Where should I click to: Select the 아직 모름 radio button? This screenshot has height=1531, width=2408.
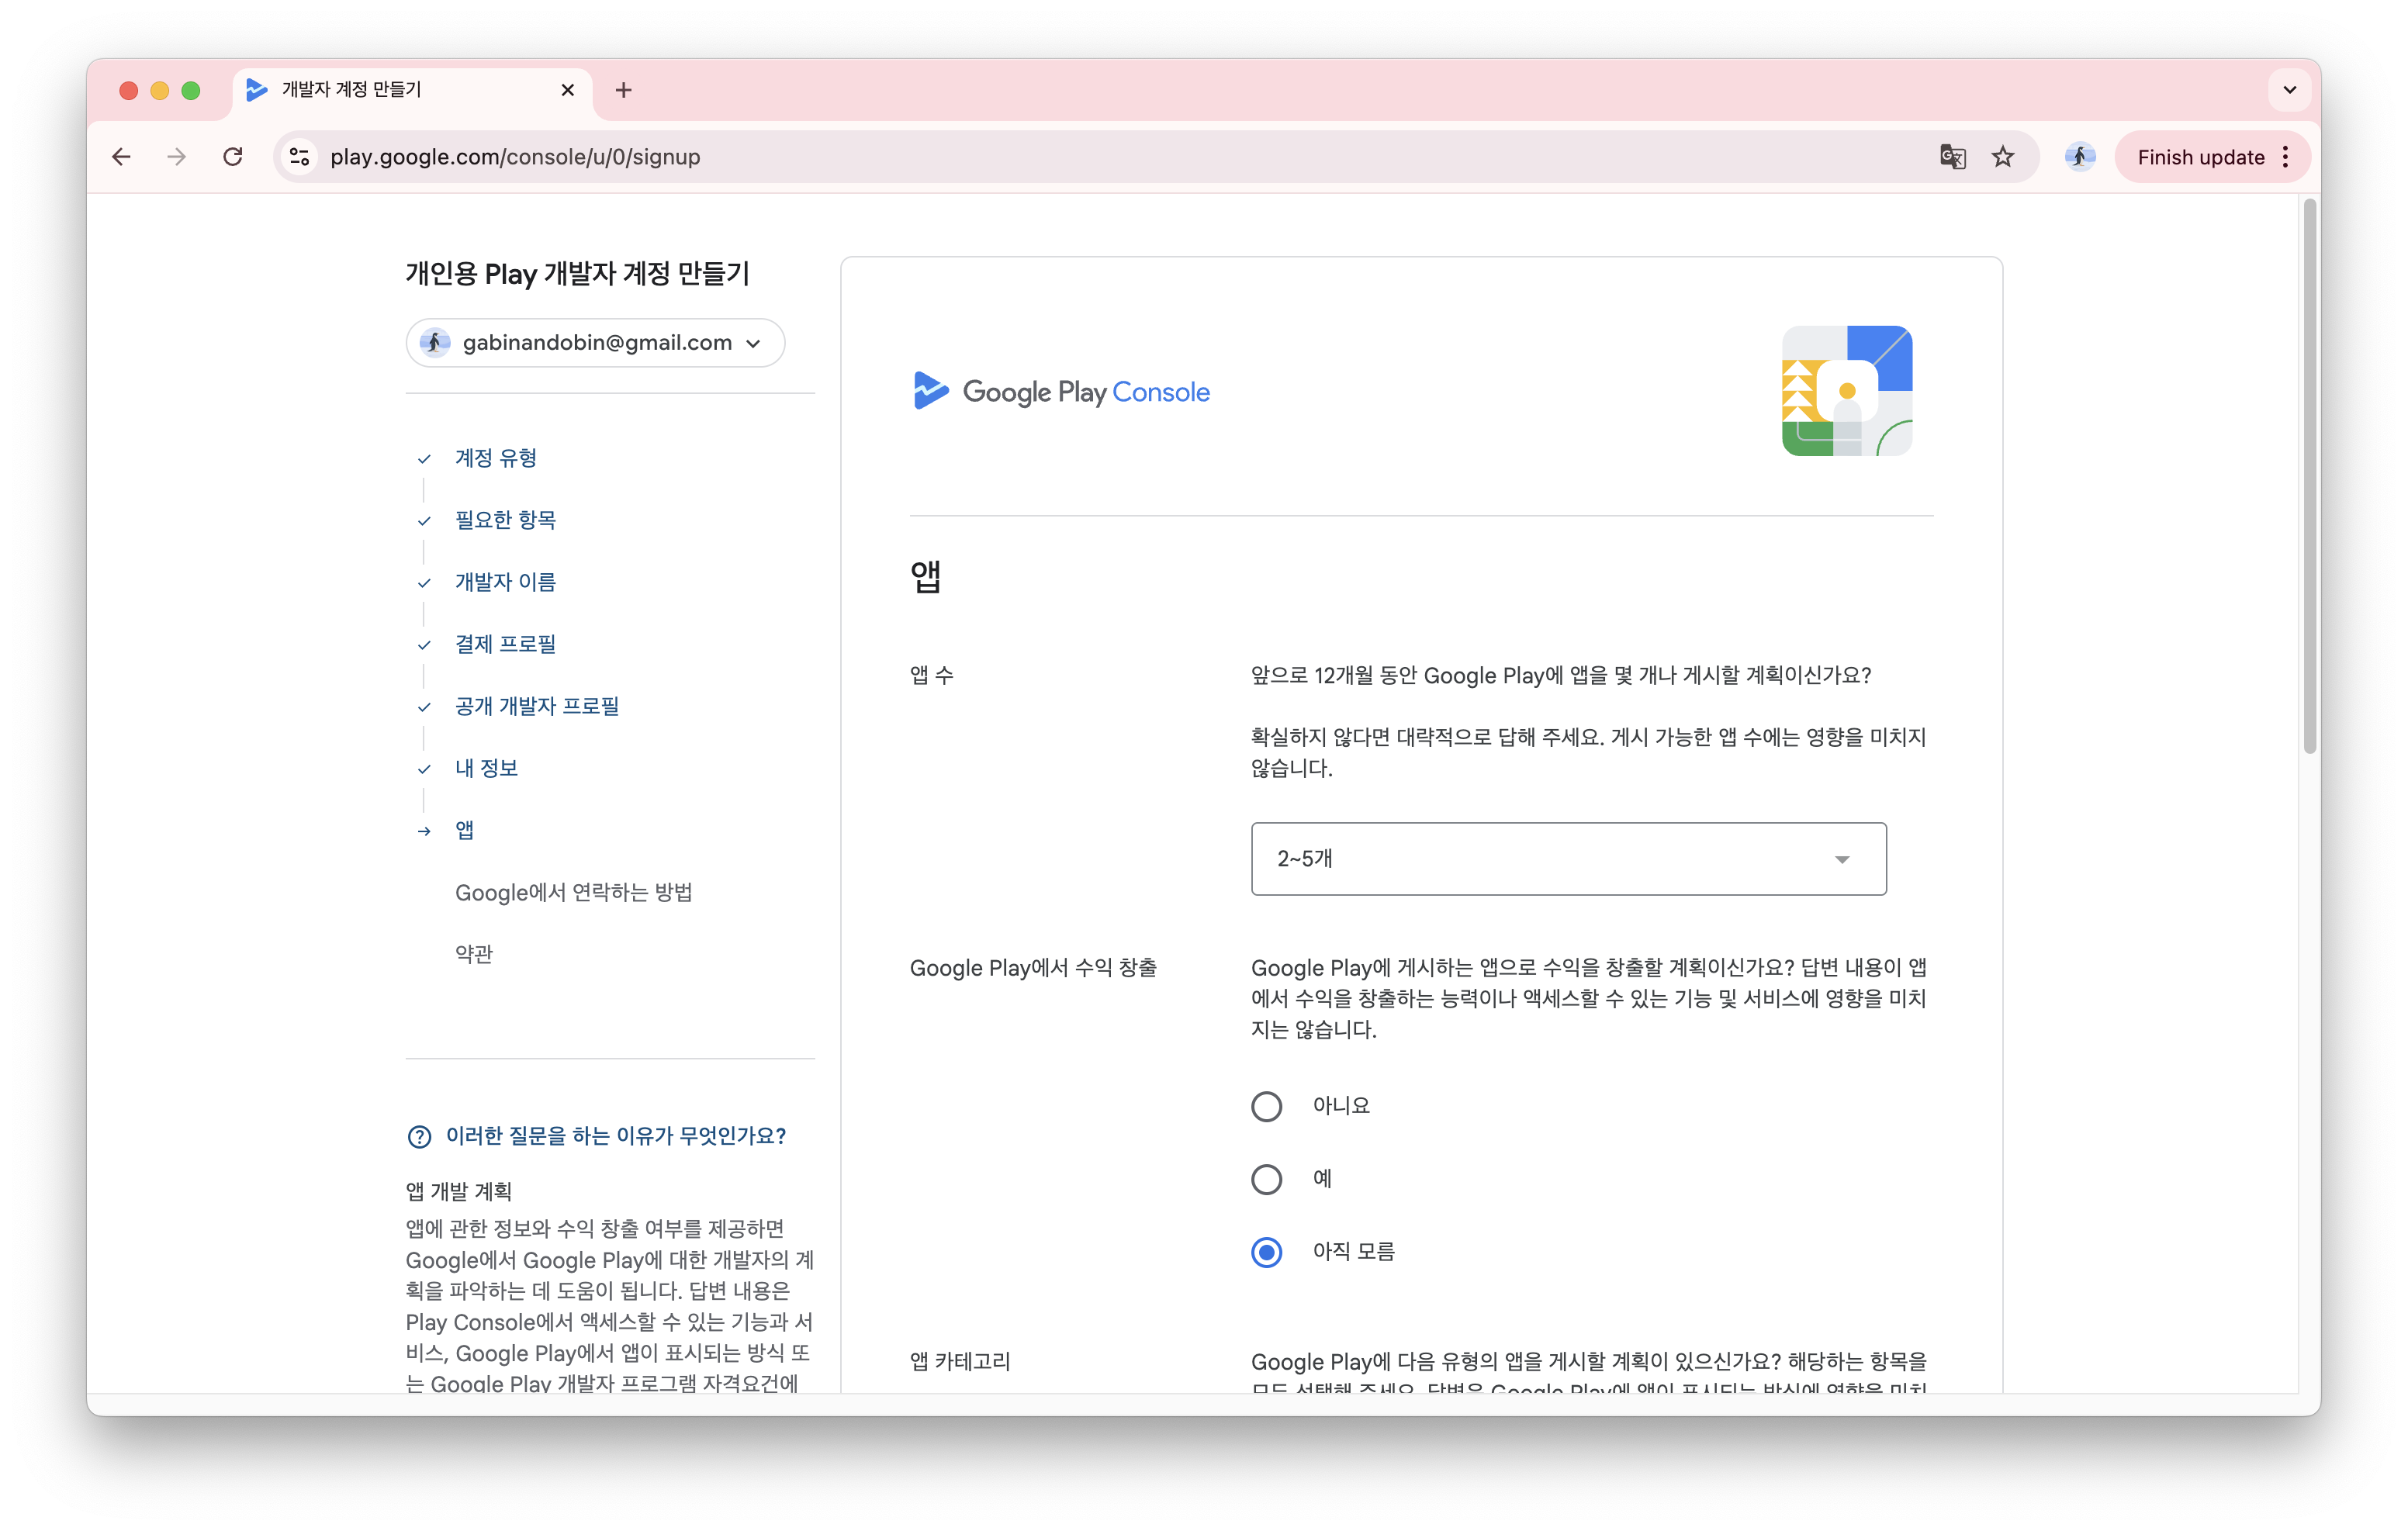tap(1267, 1252)
